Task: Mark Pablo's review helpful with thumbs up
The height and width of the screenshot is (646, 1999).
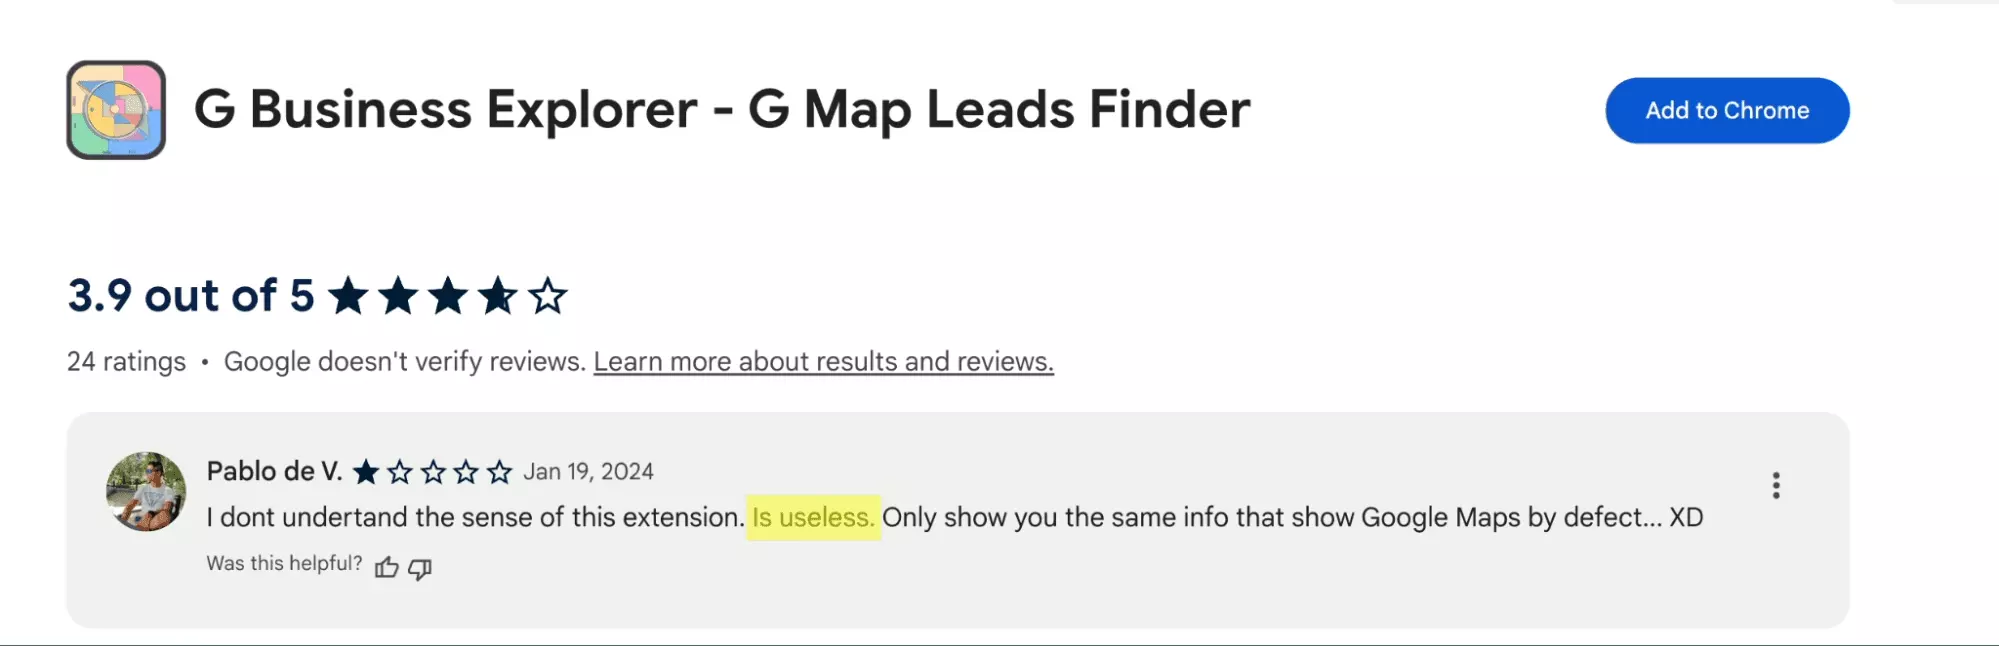Action: pyautogui.click(x=387, y=568)
